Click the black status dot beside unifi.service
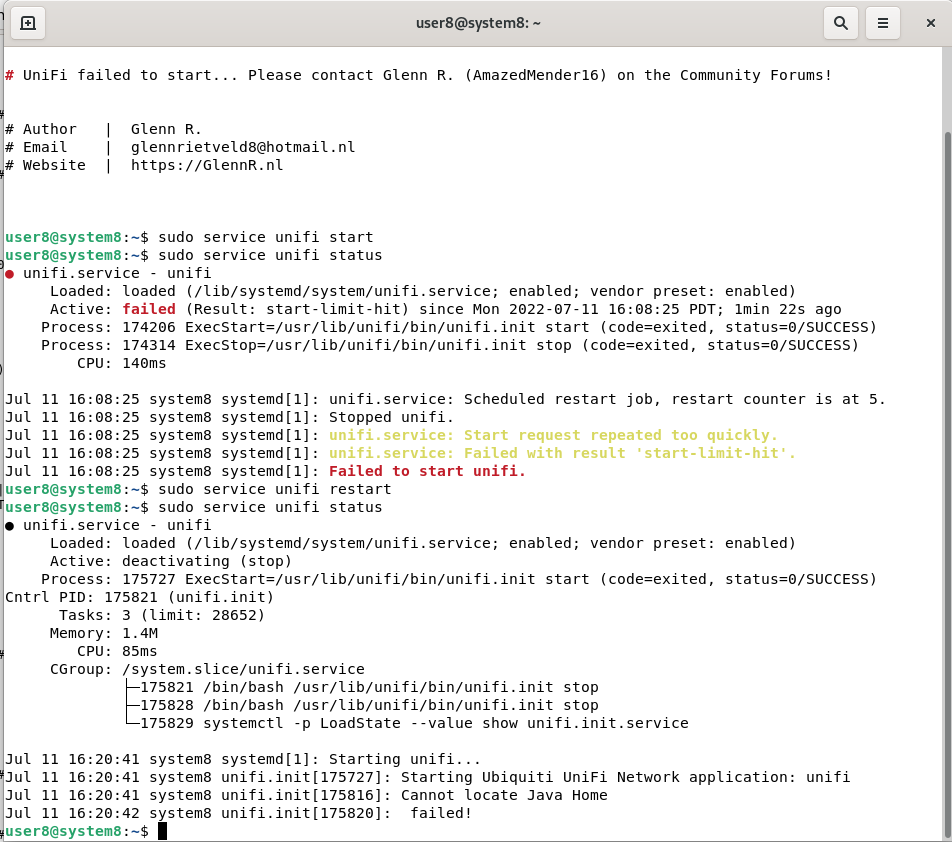This screenshot has width=952, height=842. coord(10,525)
